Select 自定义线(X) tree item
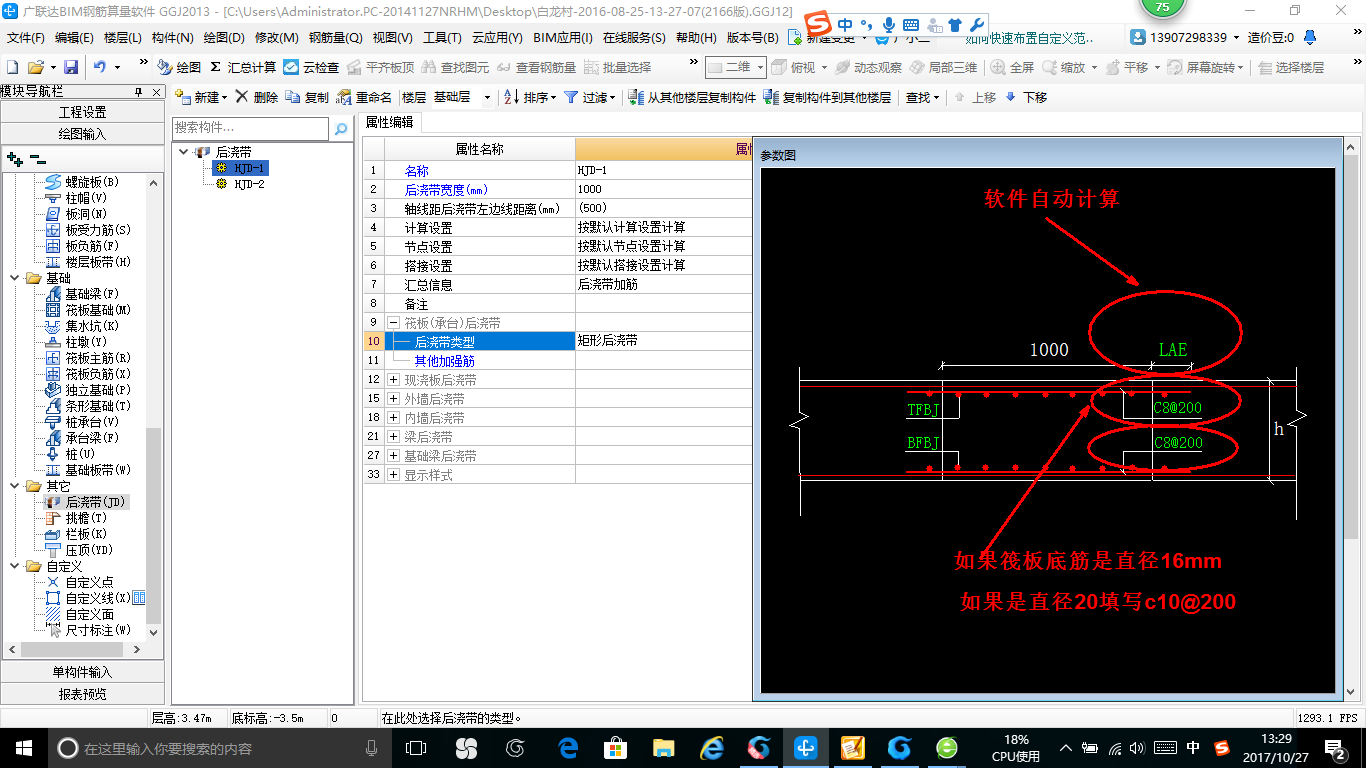Image resolution: width=1366 pixels, height=768 pixels. pos(98,598)
